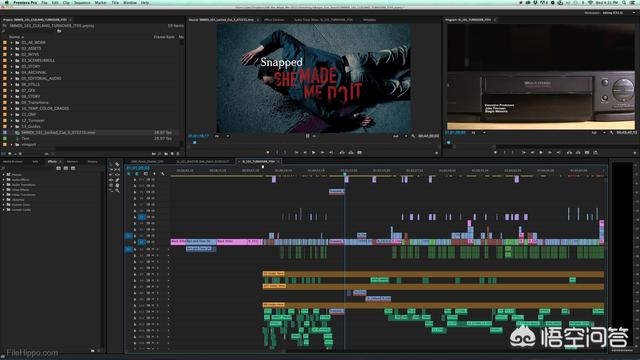The width and height of the screenshot is (640, 360).
Task: Click Overwrite button in Source monitor
Action: pyautogui.click(x=351, y=153)
